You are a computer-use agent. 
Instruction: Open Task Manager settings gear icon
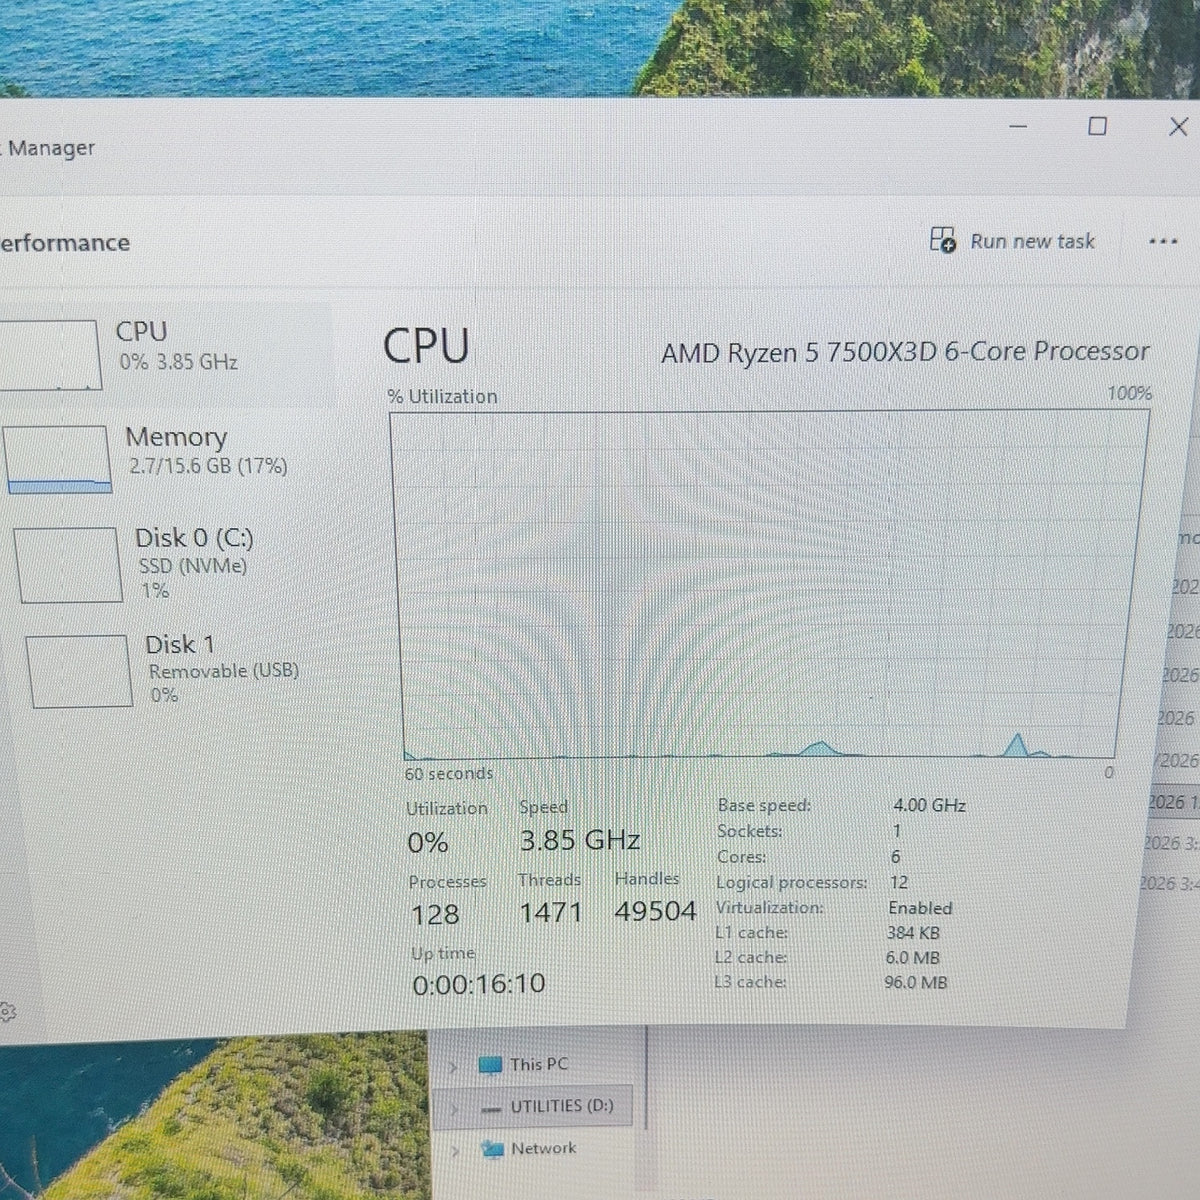[7, 1011]
